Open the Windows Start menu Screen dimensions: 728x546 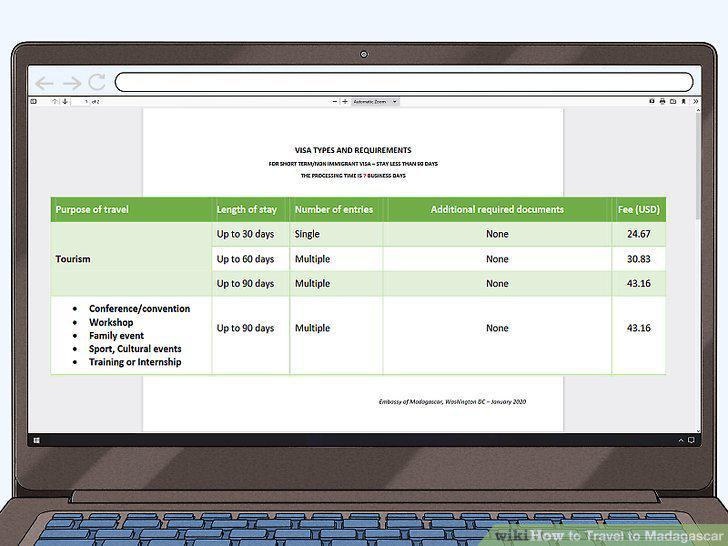coord(37,440)
